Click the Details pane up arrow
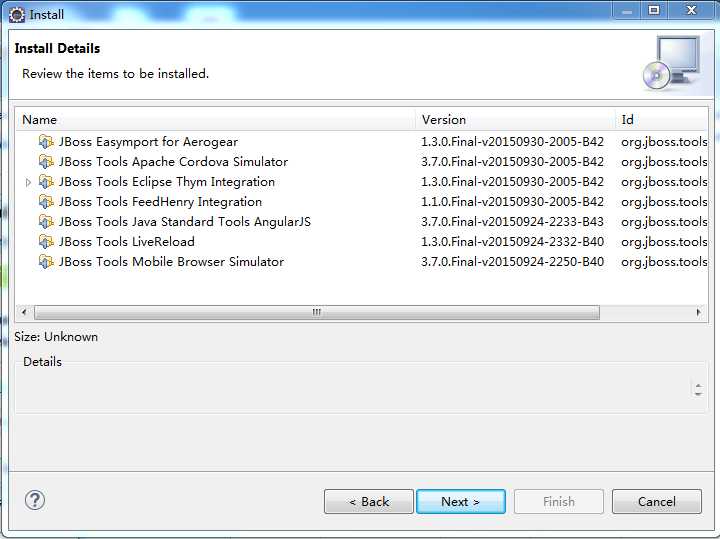The width and height of the screenshot is (720, 539). pyautogui.click(x=698, y=386)
